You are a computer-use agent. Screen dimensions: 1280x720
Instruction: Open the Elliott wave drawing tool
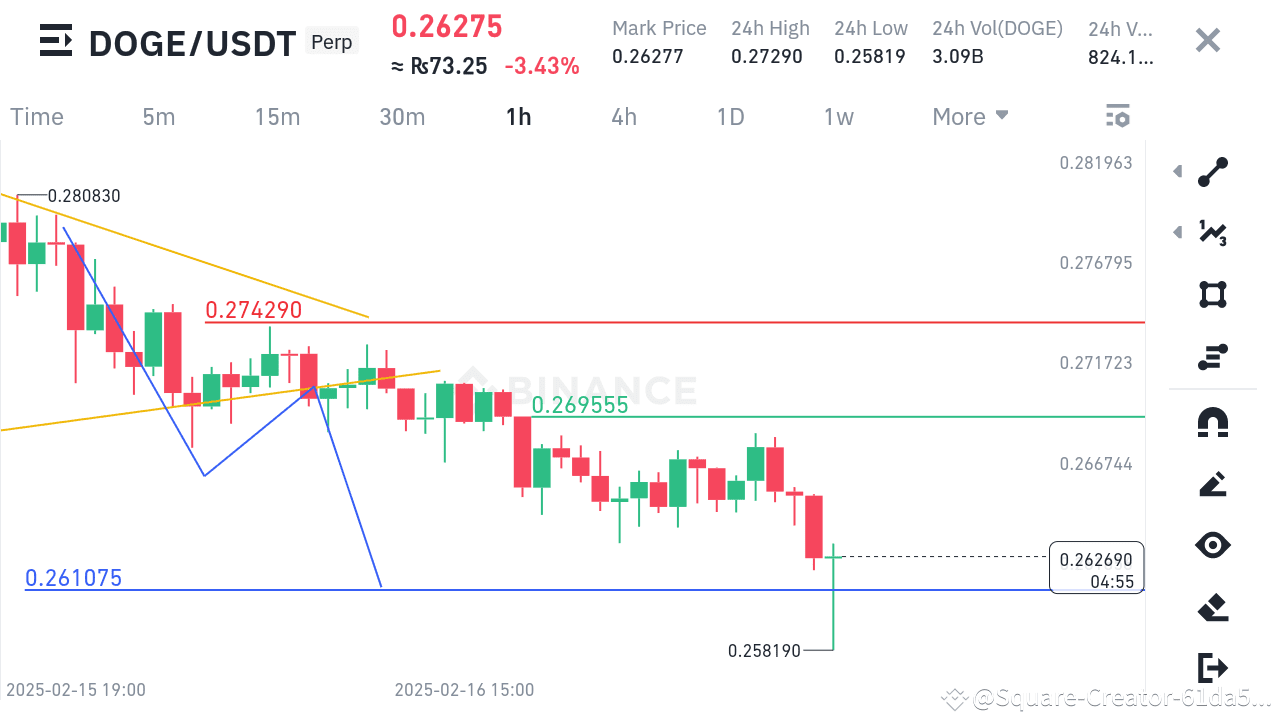(1213, 232)
